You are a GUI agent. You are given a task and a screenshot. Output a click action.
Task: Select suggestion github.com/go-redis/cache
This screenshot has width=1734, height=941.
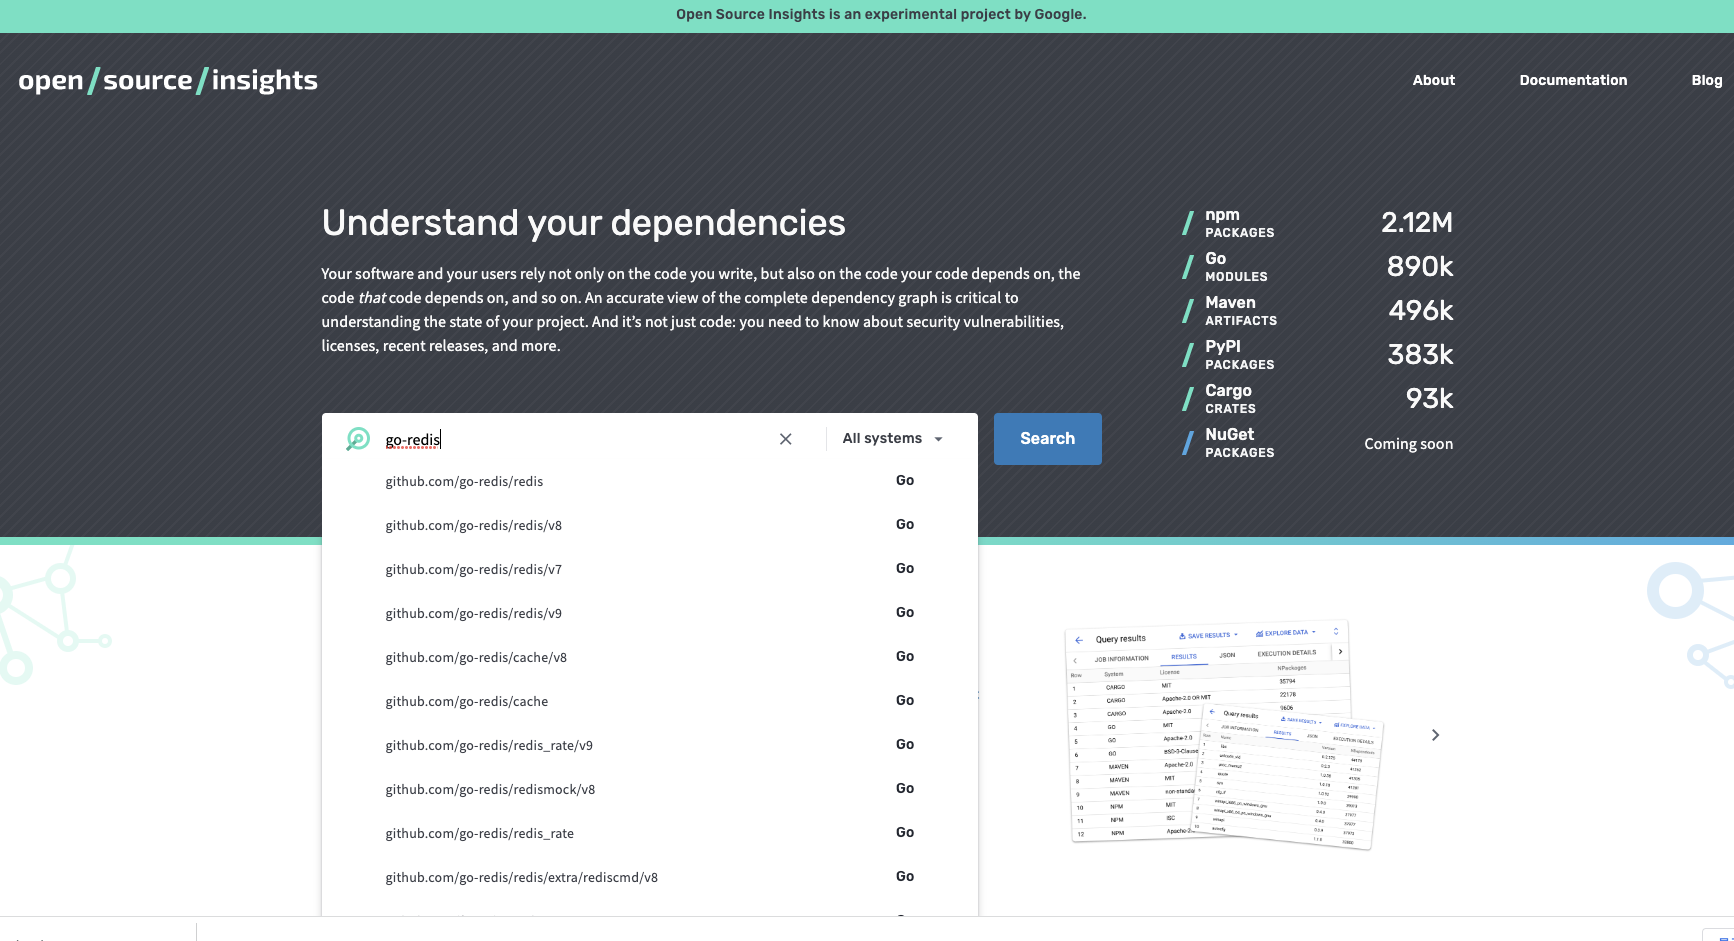point(650,701)
